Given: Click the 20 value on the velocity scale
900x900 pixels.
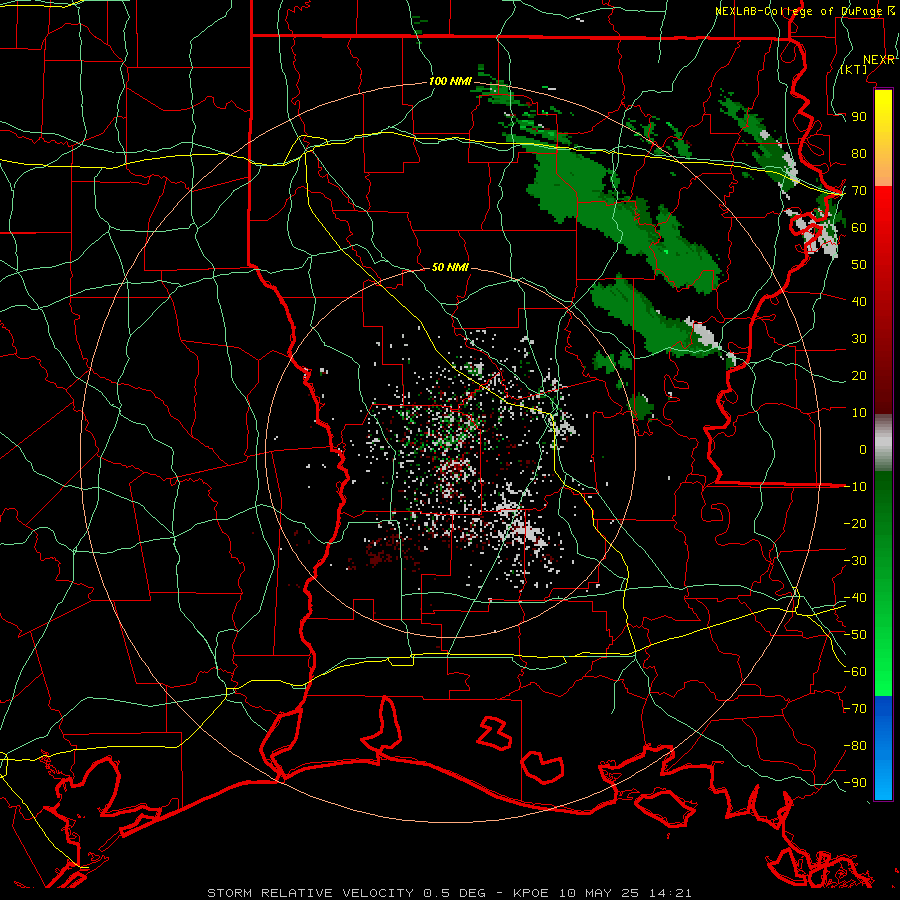Looking at the screenshot, I should (x=859, y=375).
